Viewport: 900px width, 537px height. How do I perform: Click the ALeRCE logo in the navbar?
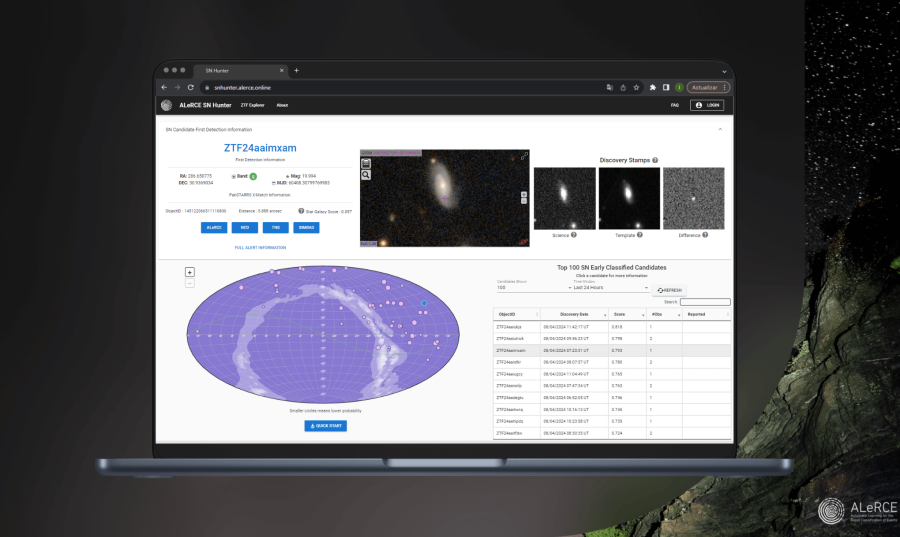coord(166,105)
